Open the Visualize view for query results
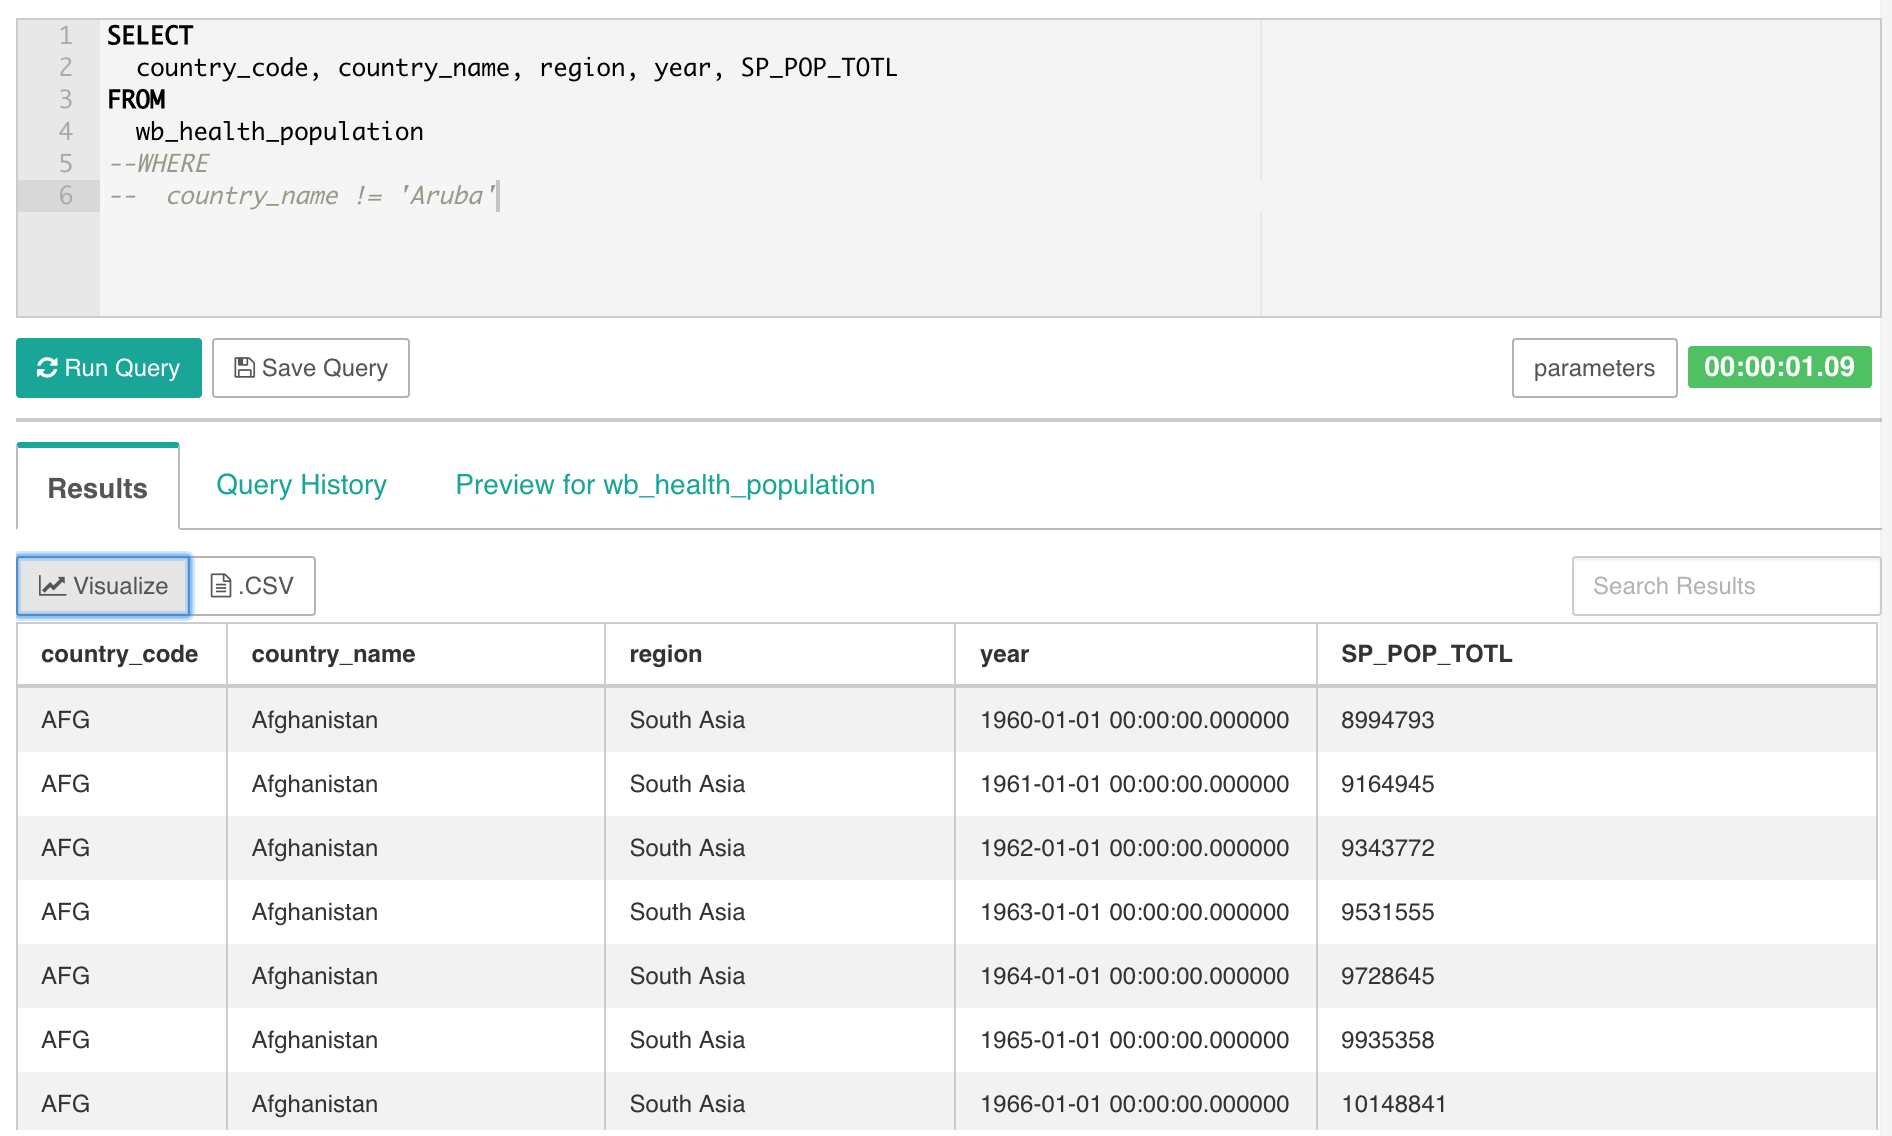 [x=103, y=585]
